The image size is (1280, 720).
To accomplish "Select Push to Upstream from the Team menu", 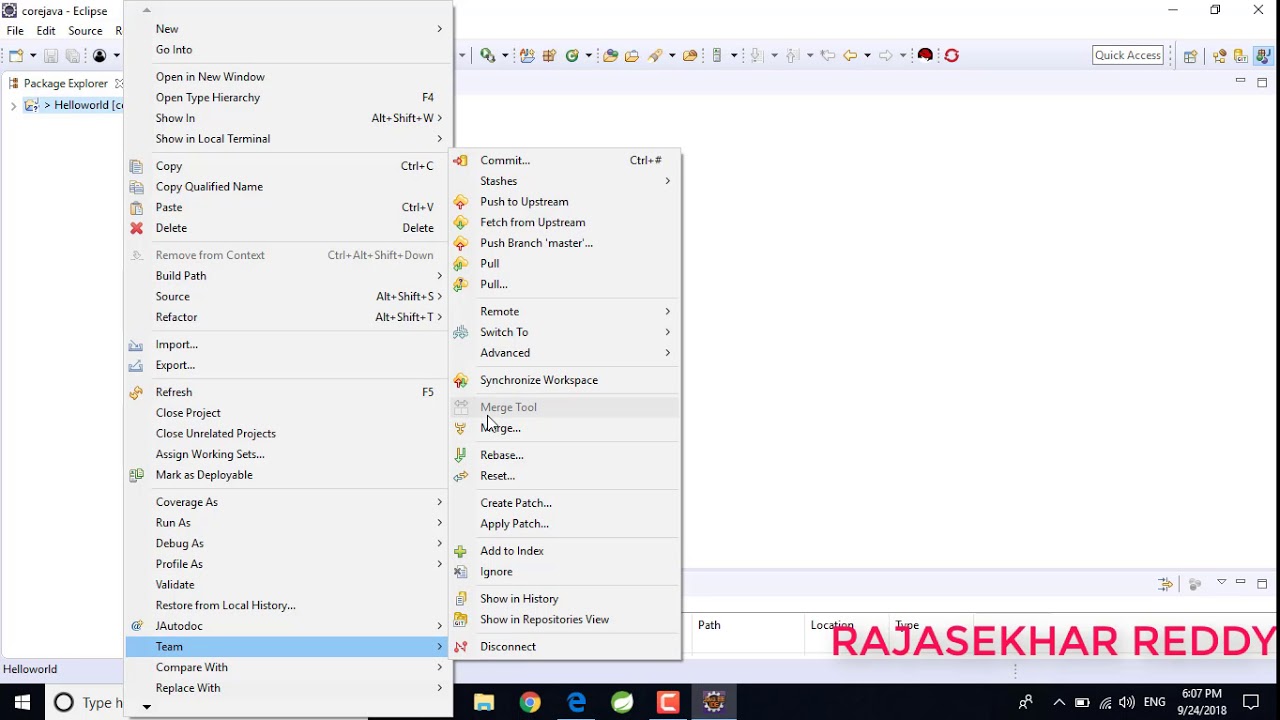I will (x=524, y=202).
